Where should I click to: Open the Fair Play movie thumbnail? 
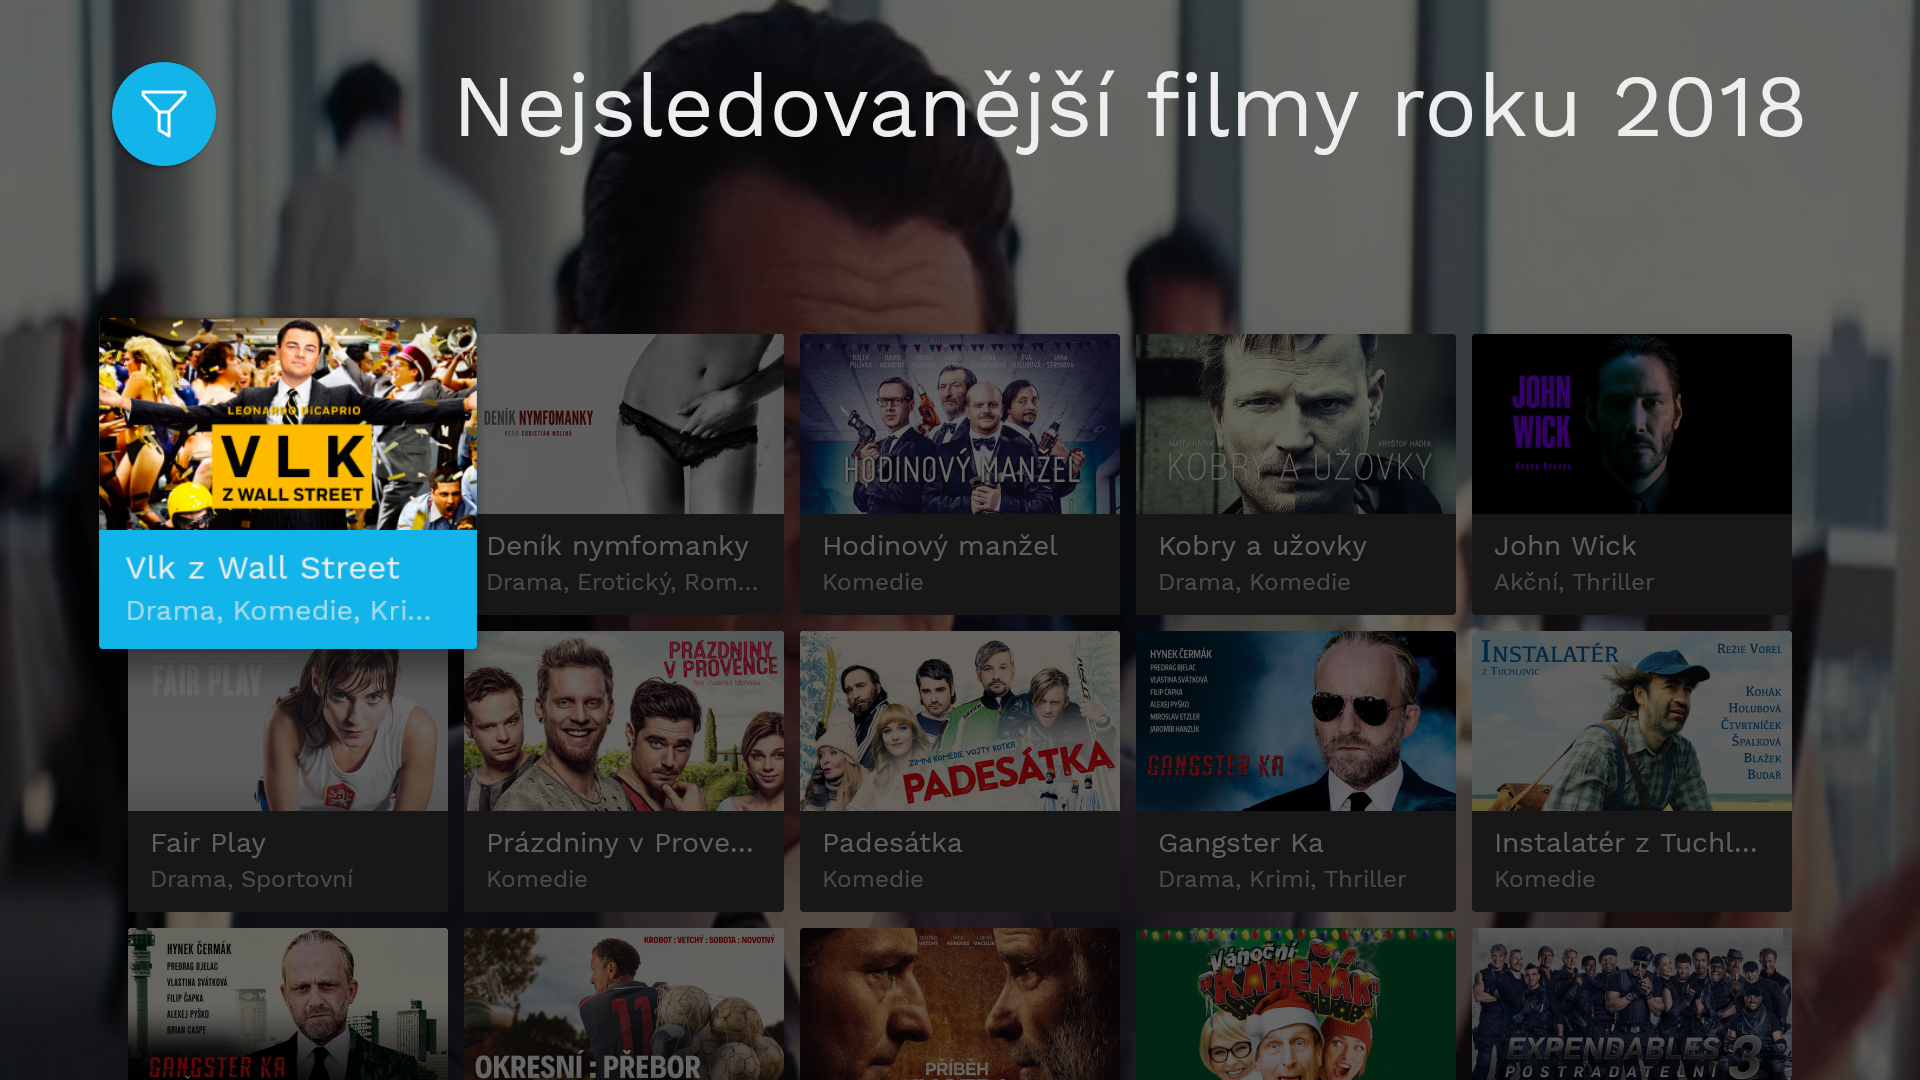pyautogui.click(x=288, y=730)
